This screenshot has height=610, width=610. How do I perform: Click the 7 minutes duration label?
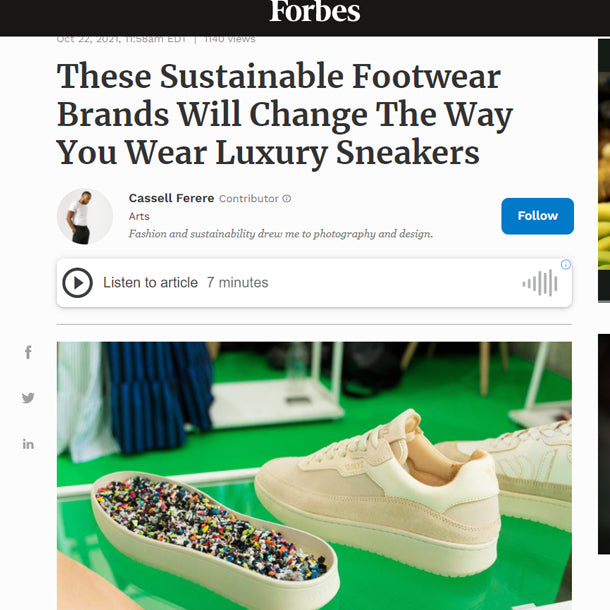237,283
